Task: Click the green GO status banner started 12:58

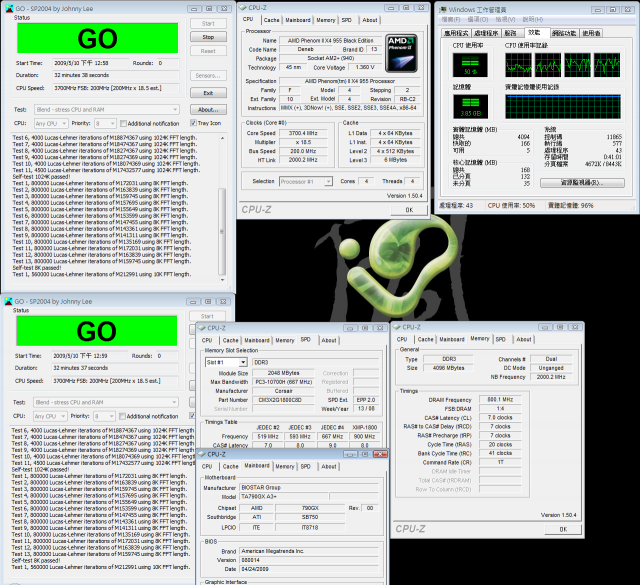Action: click(98, 38)
